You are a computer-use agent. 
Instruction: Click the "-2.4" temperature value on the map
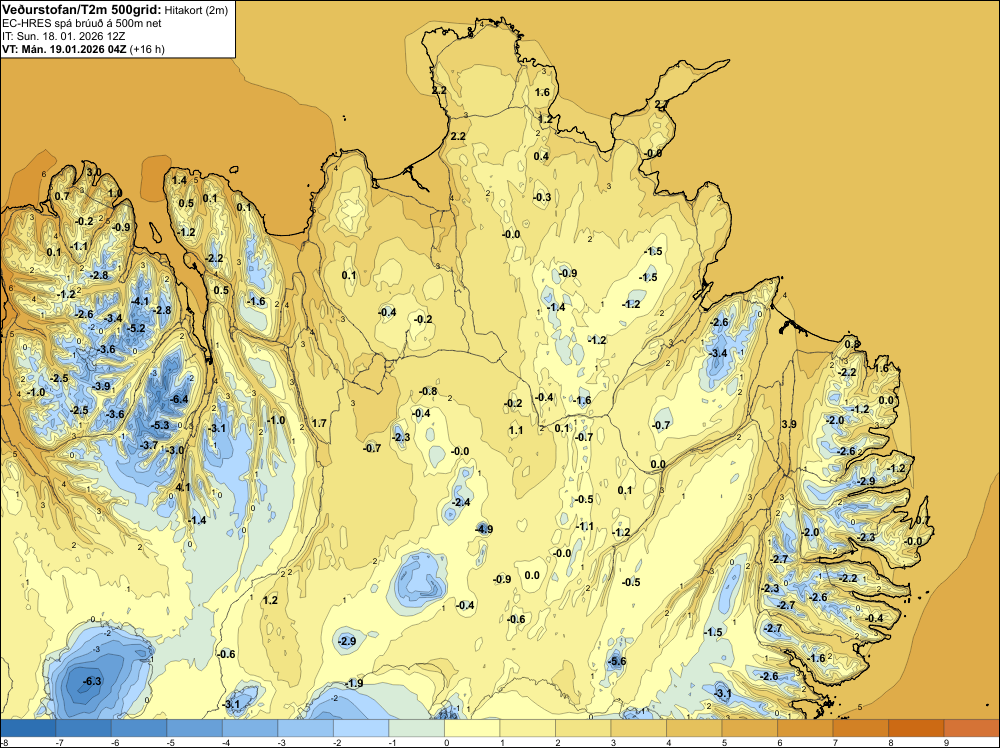point(460,502)
